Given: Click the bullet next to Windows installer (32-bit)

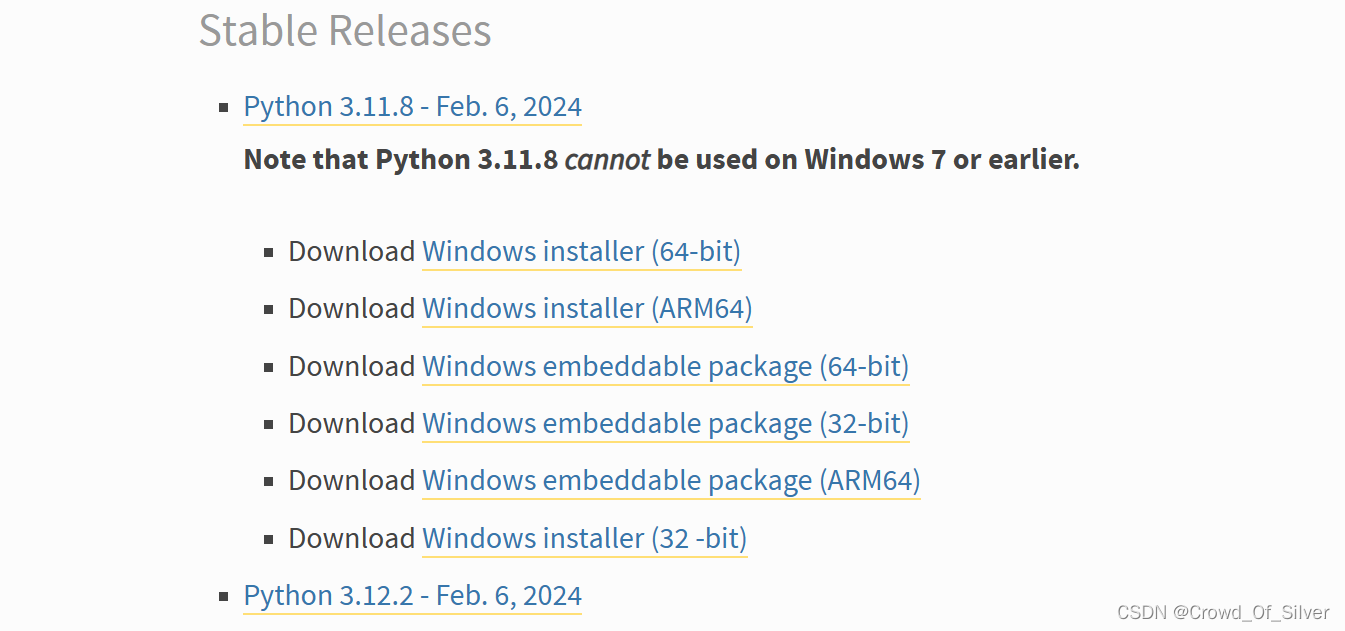Looking at the screenshot, I should pos(269,536).
